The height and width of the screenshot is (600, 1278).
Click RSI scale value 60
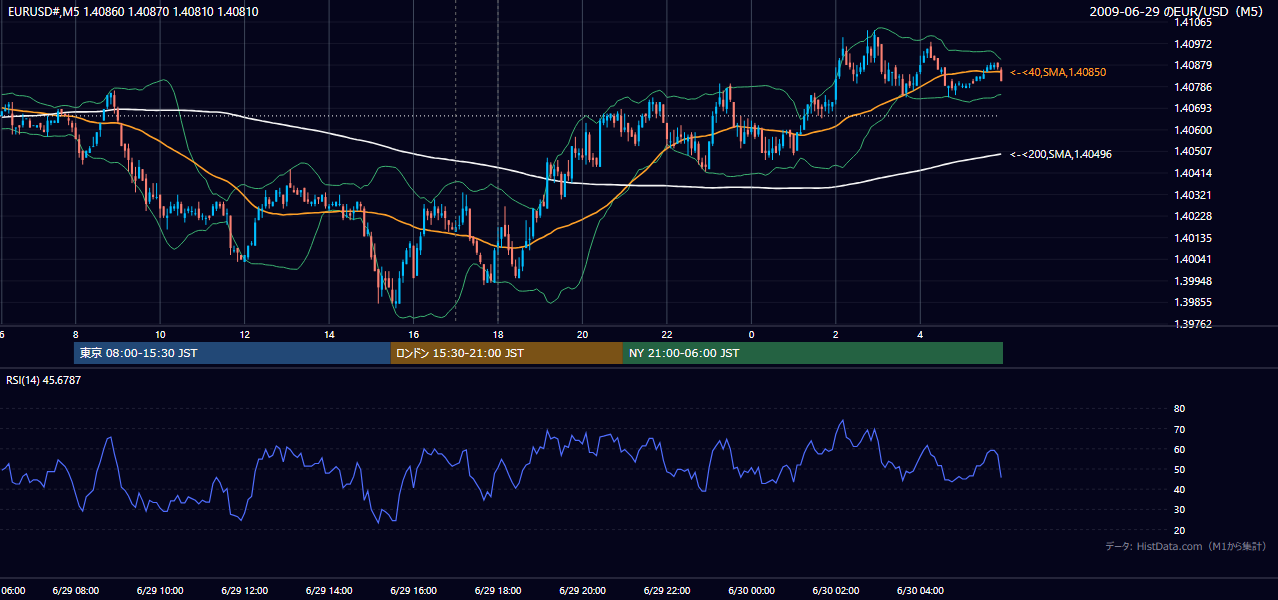[1180, 449]
